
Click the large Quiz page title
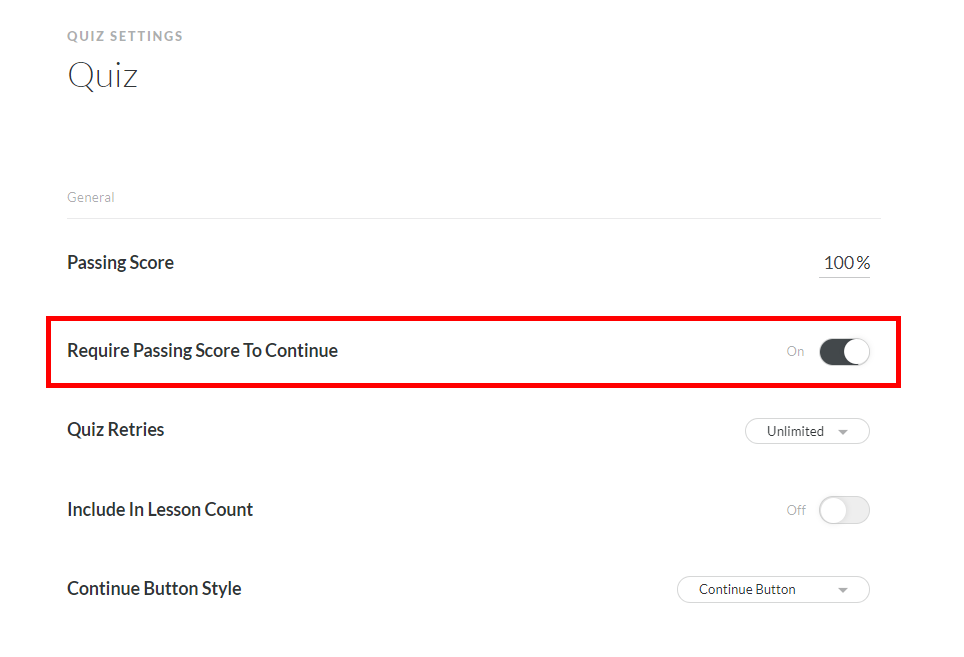point(102,76)
